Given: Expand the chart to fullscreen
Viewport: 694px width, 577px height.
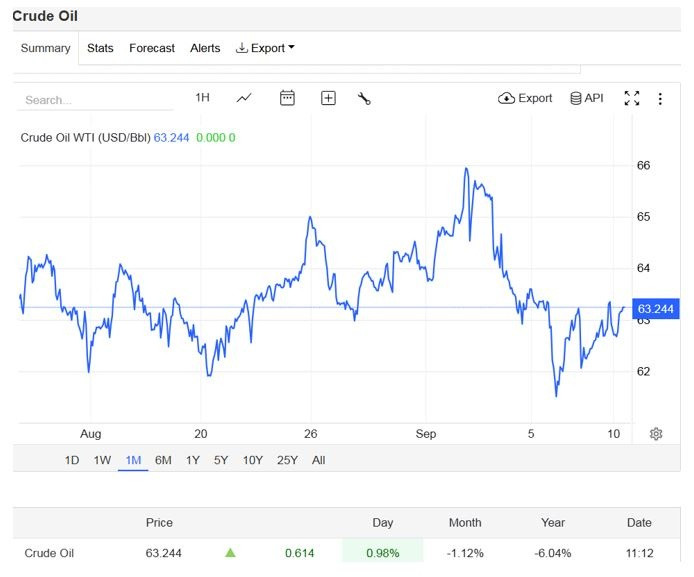Looking at the screenshot, I should [x=632, y=98].
